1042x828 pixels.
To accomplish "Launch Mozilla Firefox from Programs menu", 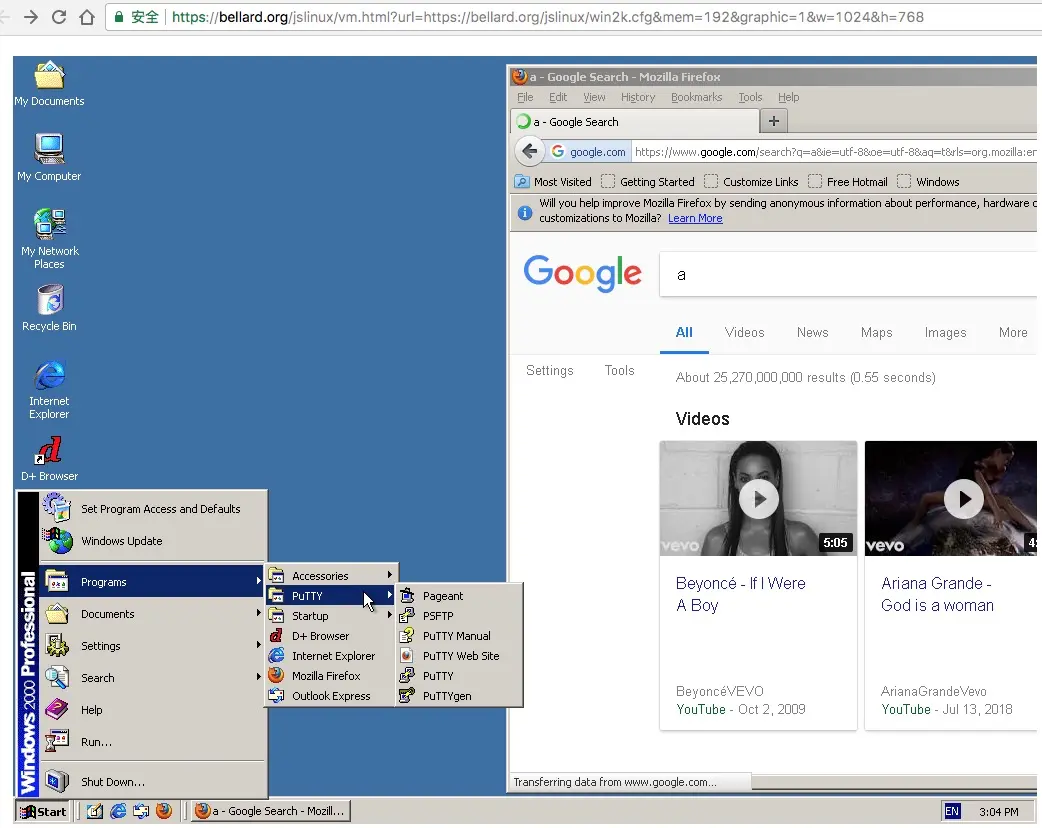I will (x=331, y=676).
